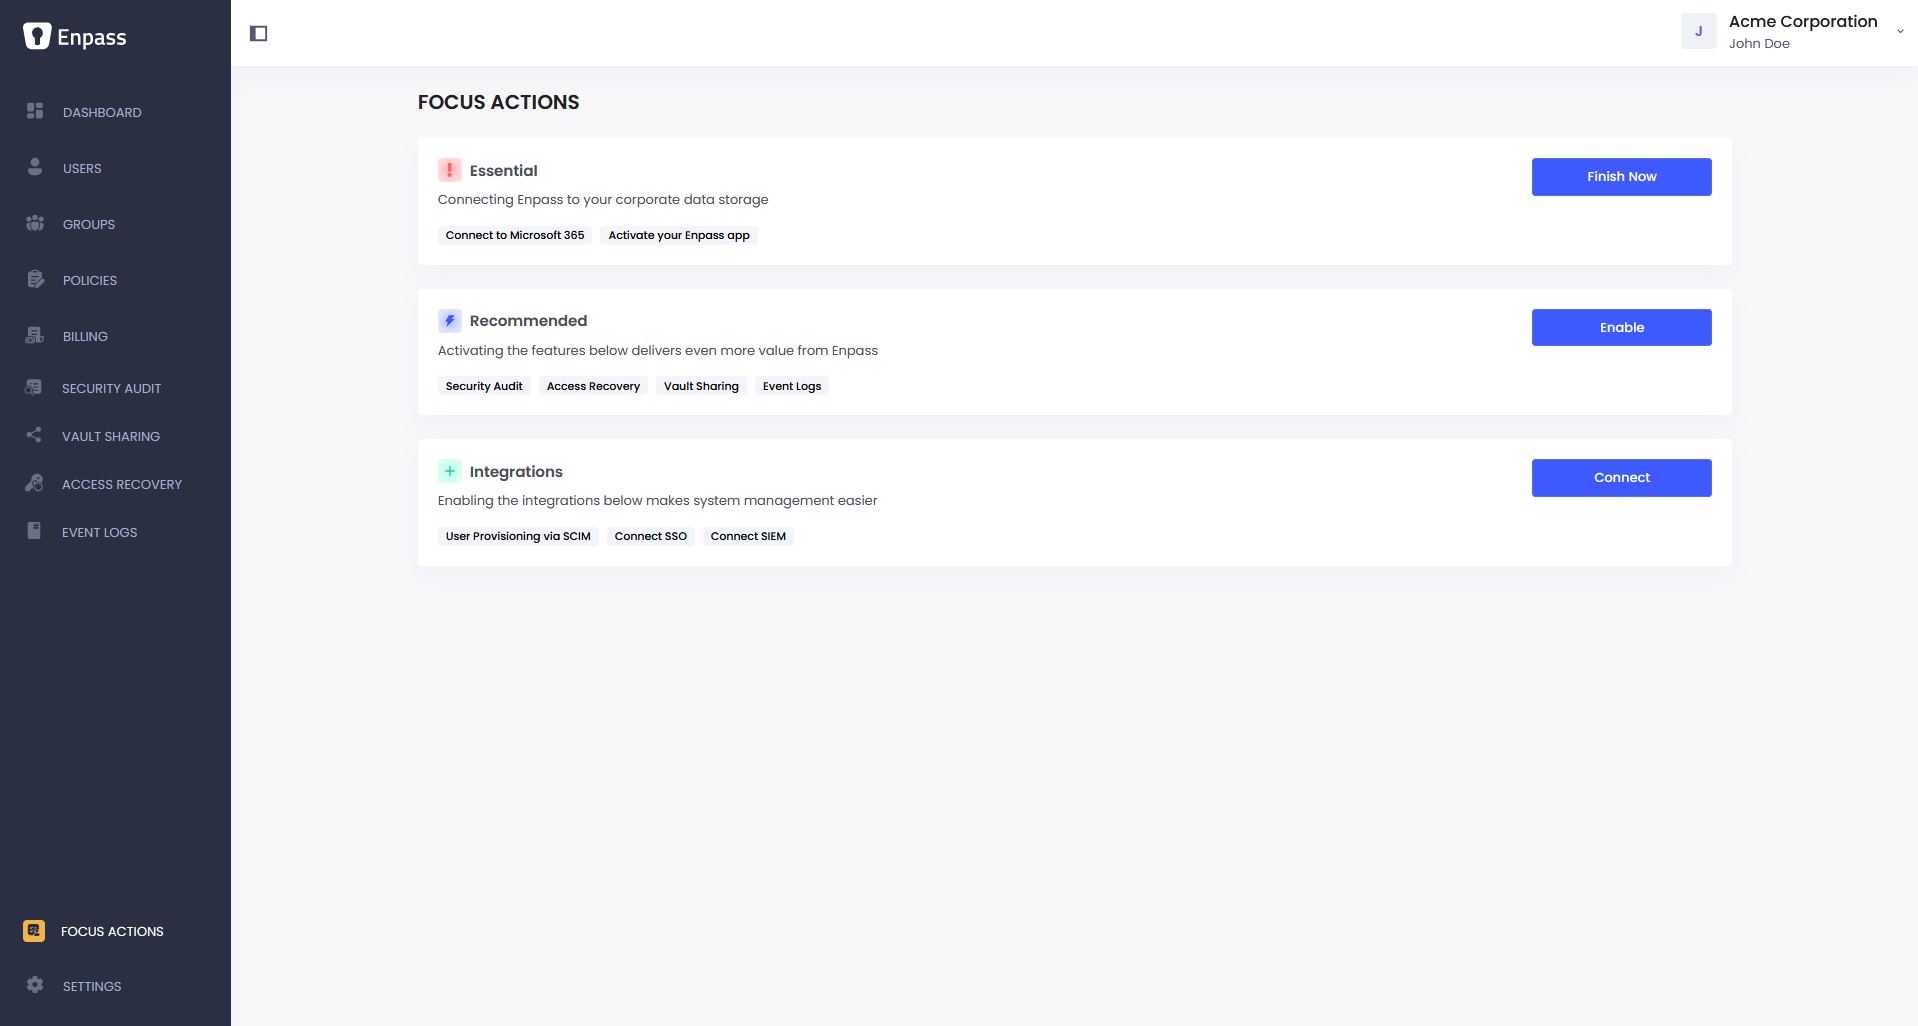This screenshot has height=1026, width=1918.
Task: Click the Enpass brand name text
Action: 92,38
